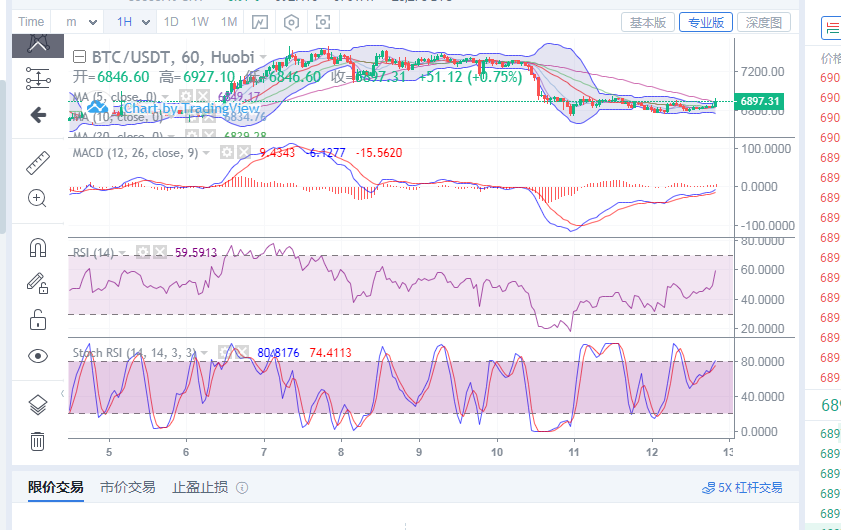The image size is (841, 530).
Task: Toggle the magnet snap mode
Action: point(38,248)
